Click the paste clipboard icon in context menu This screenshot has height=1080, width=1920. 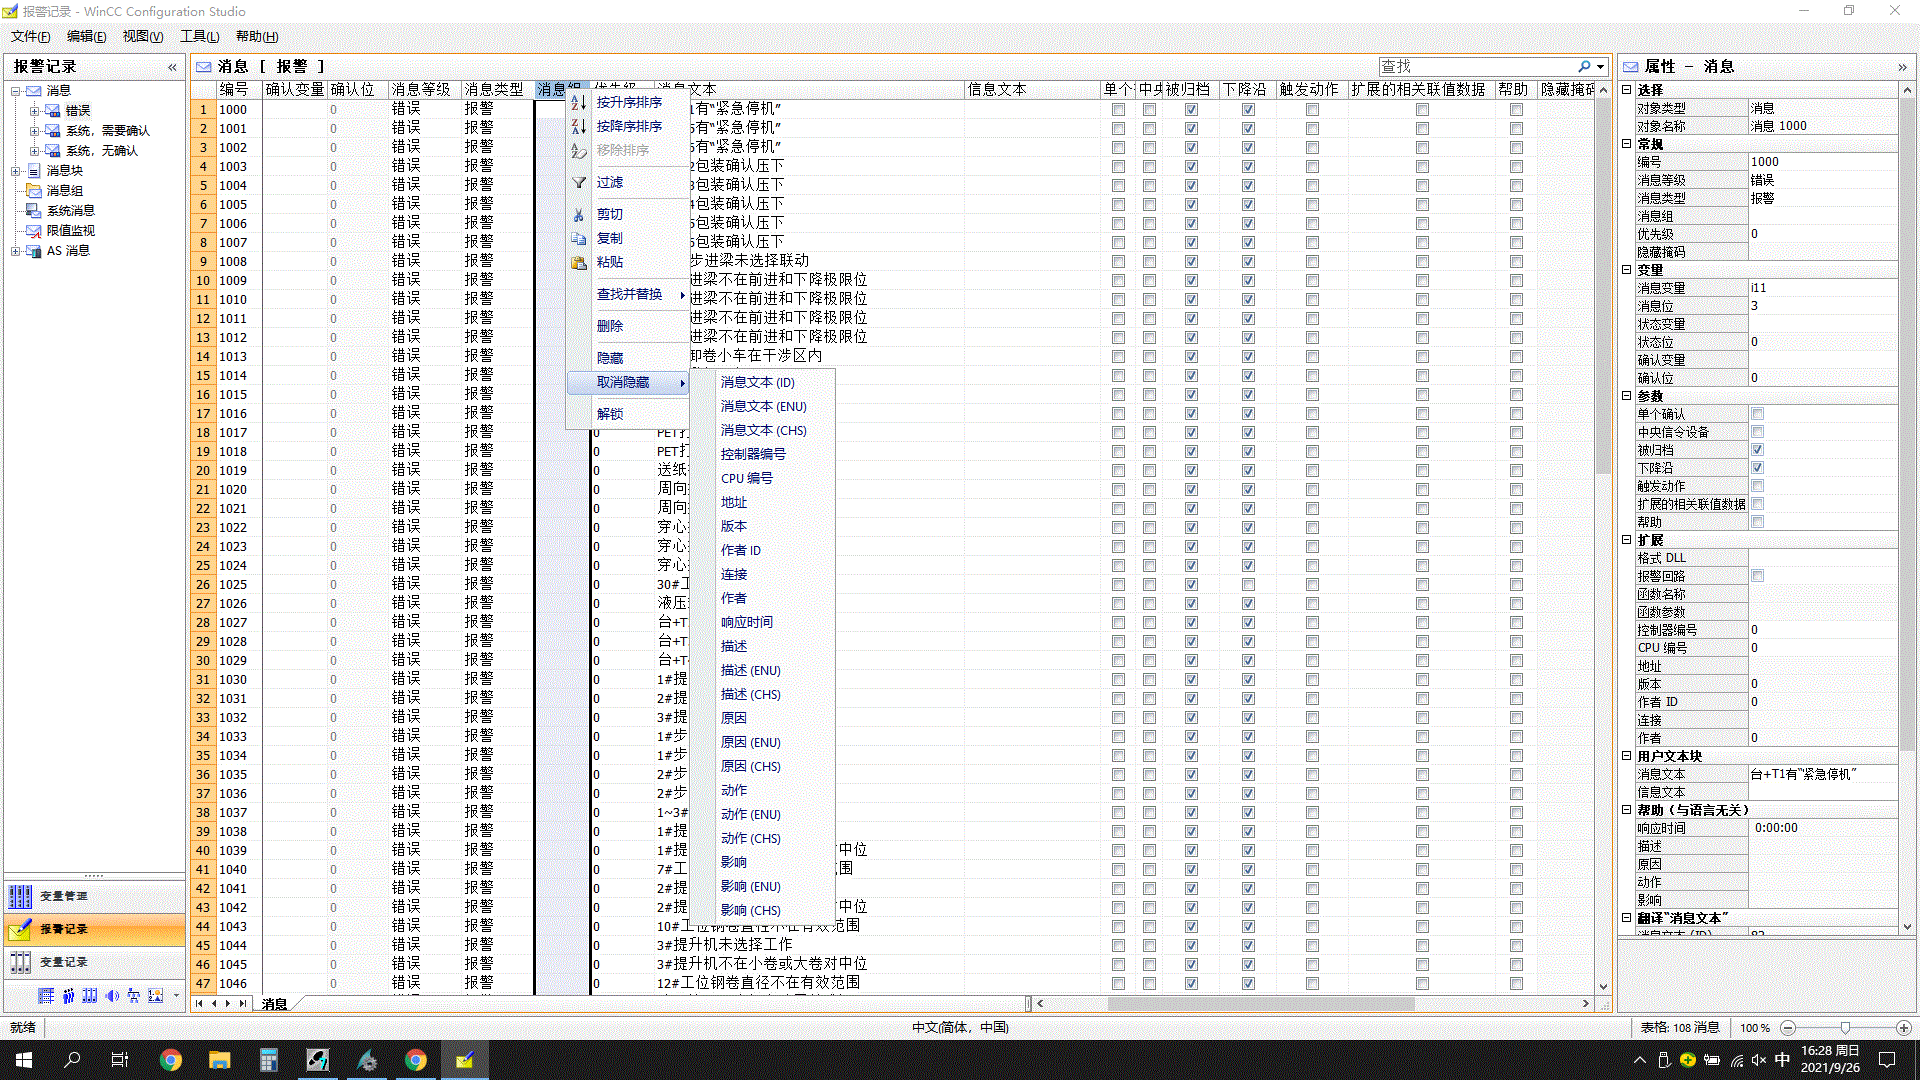pyautogui.click(x=579, y=263)
